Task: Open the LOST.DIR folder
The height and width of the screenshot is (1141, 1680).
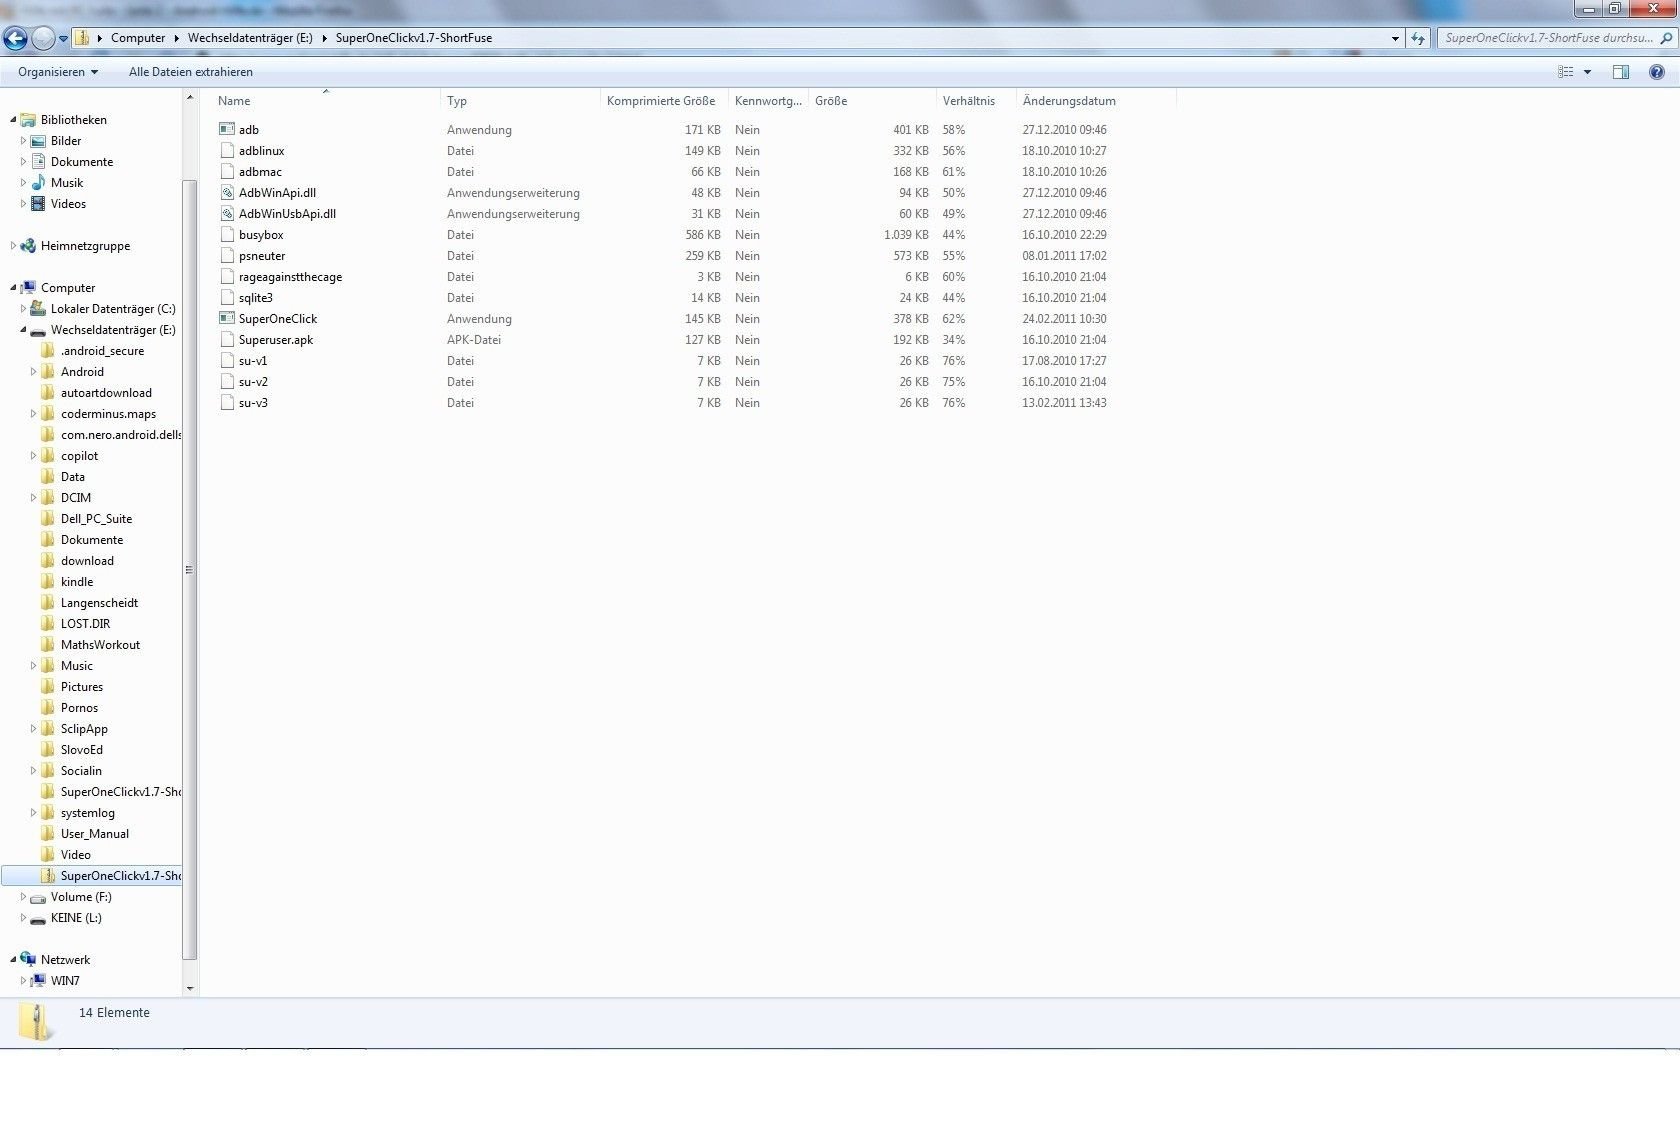Action: point(84,624)
